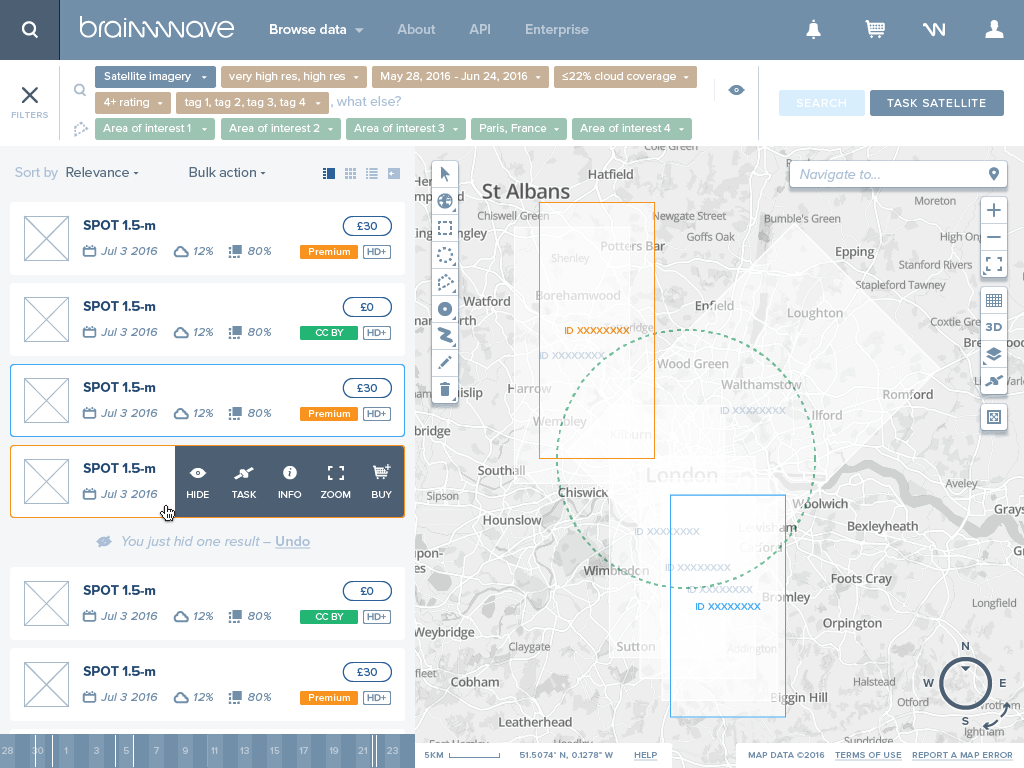Select timeline date 21

point(362,751)
